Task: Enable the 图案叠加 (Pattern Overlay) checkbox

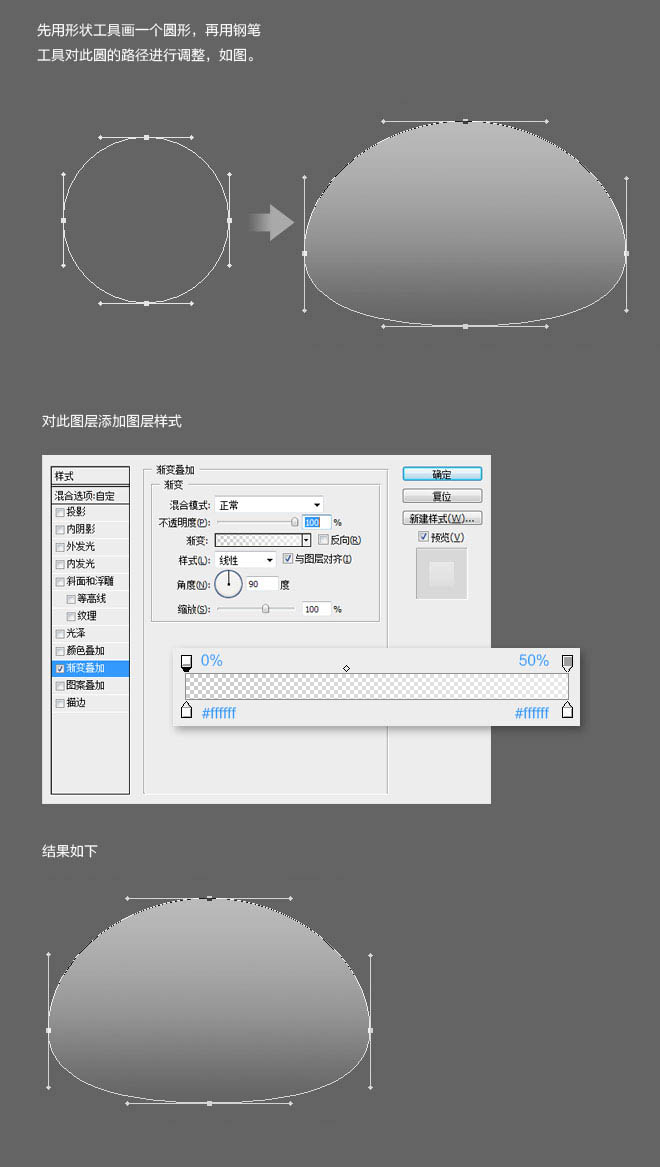Action: point(60,685)
